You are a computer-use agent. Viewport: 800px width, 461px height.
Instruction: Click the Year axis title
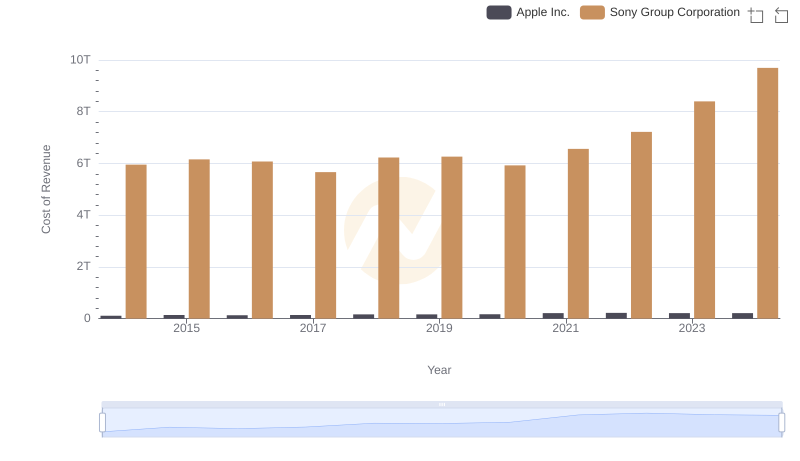pyautogui.click(x=439, y=370)
